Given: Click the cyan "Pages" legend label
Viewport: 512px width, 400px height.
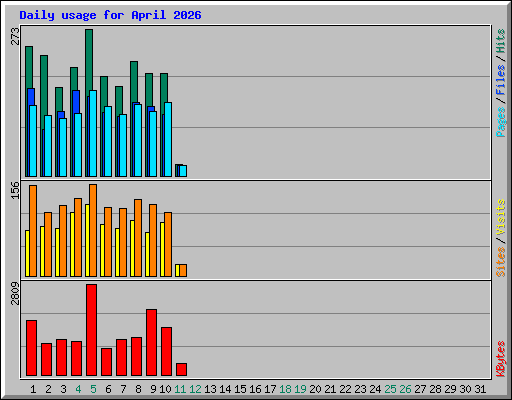Looking at the screenshot, I should coord(500,122).
